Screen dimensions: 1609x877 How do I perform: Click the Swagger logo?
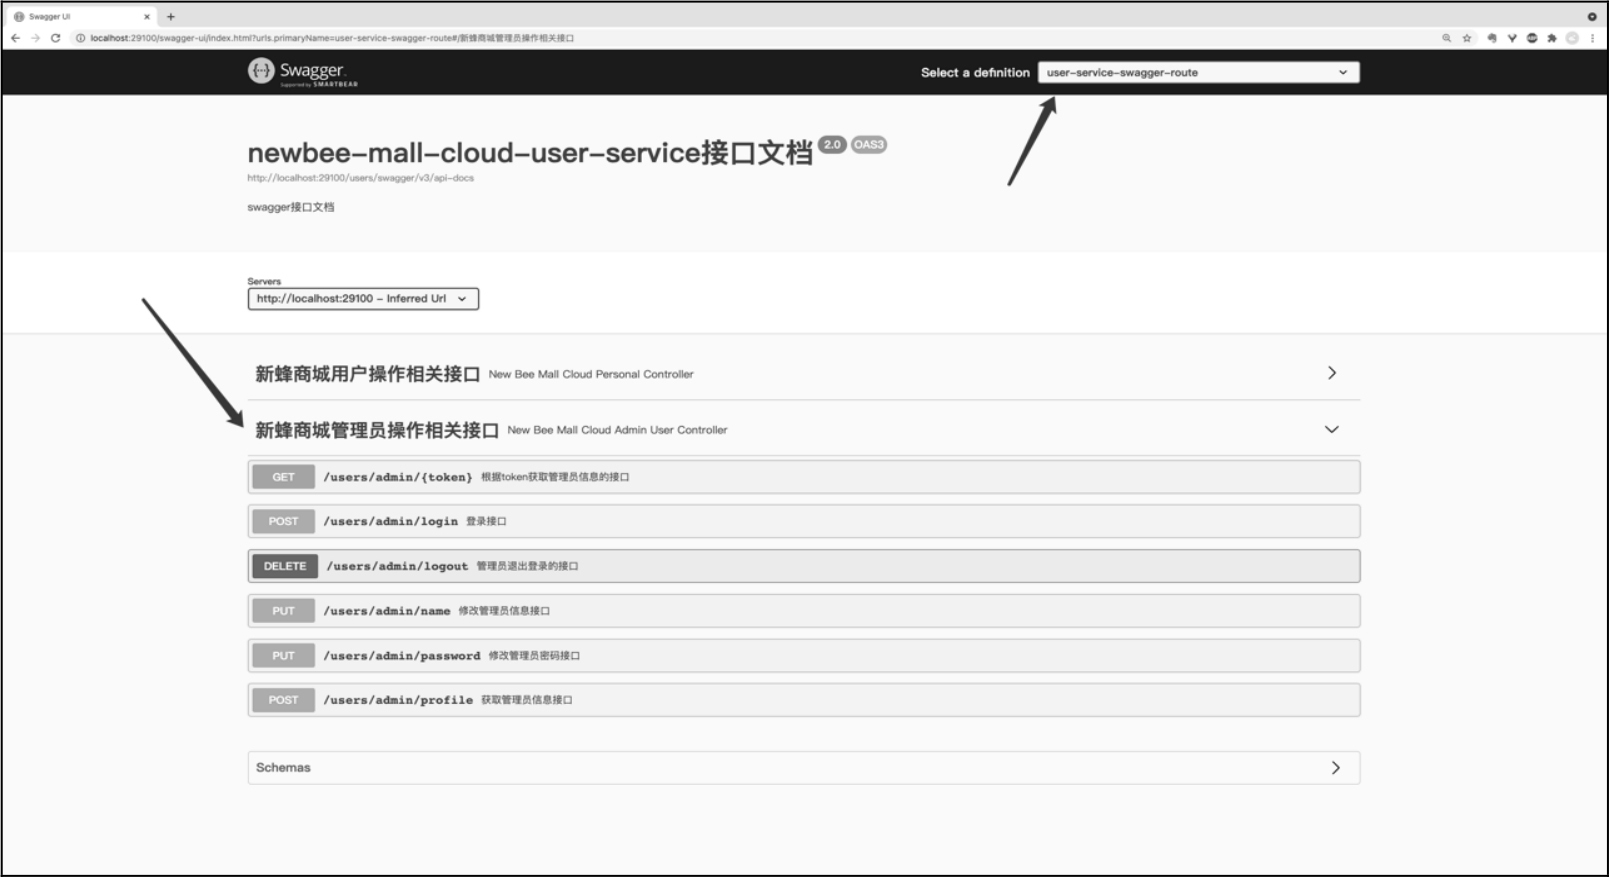tap(303, 72)
